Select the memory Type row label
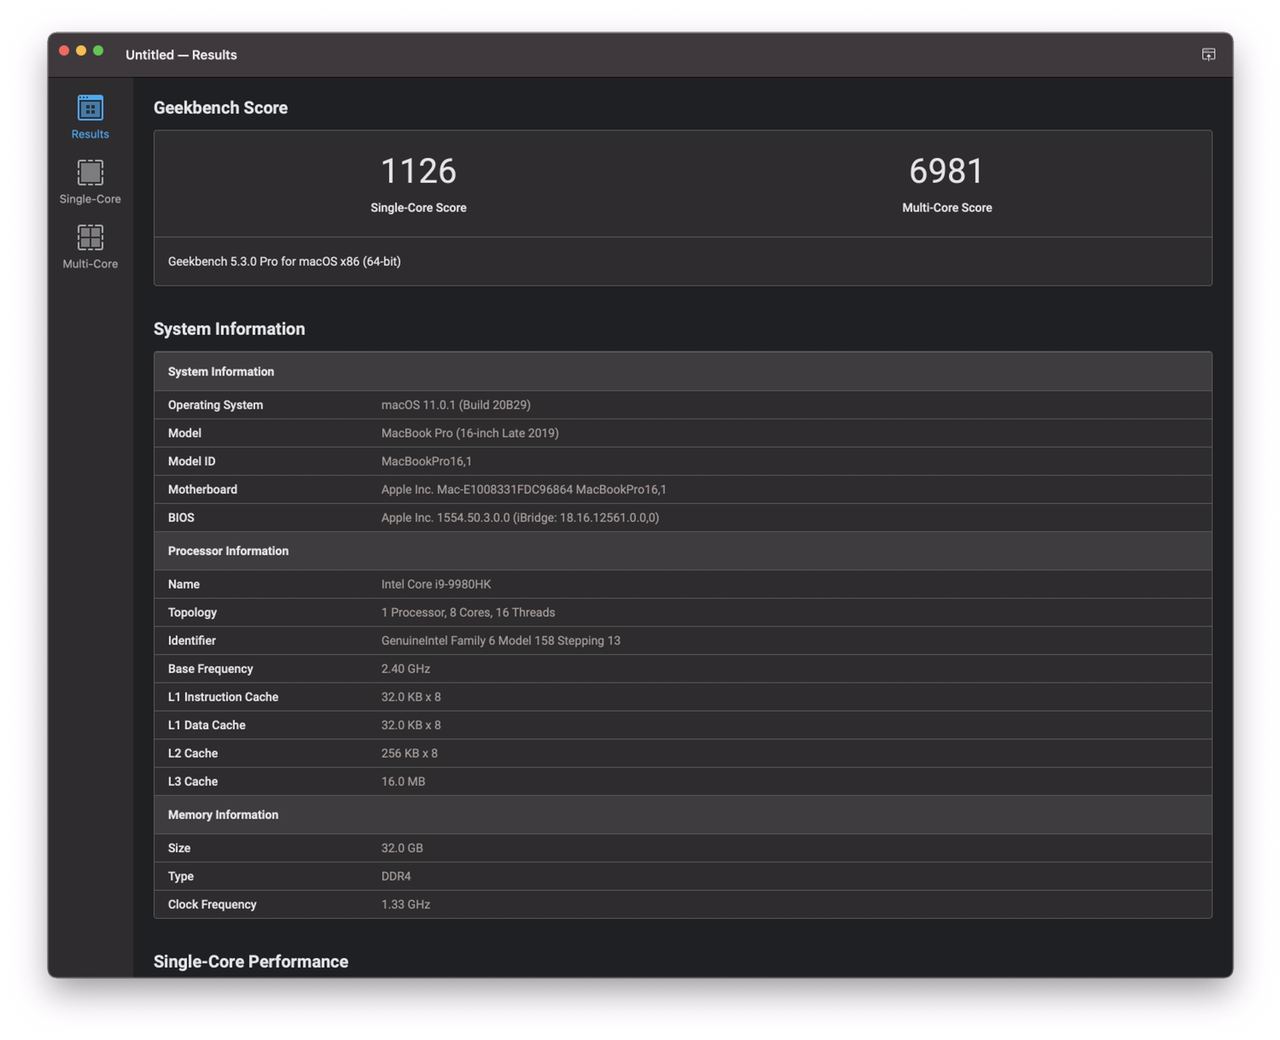 181,876
